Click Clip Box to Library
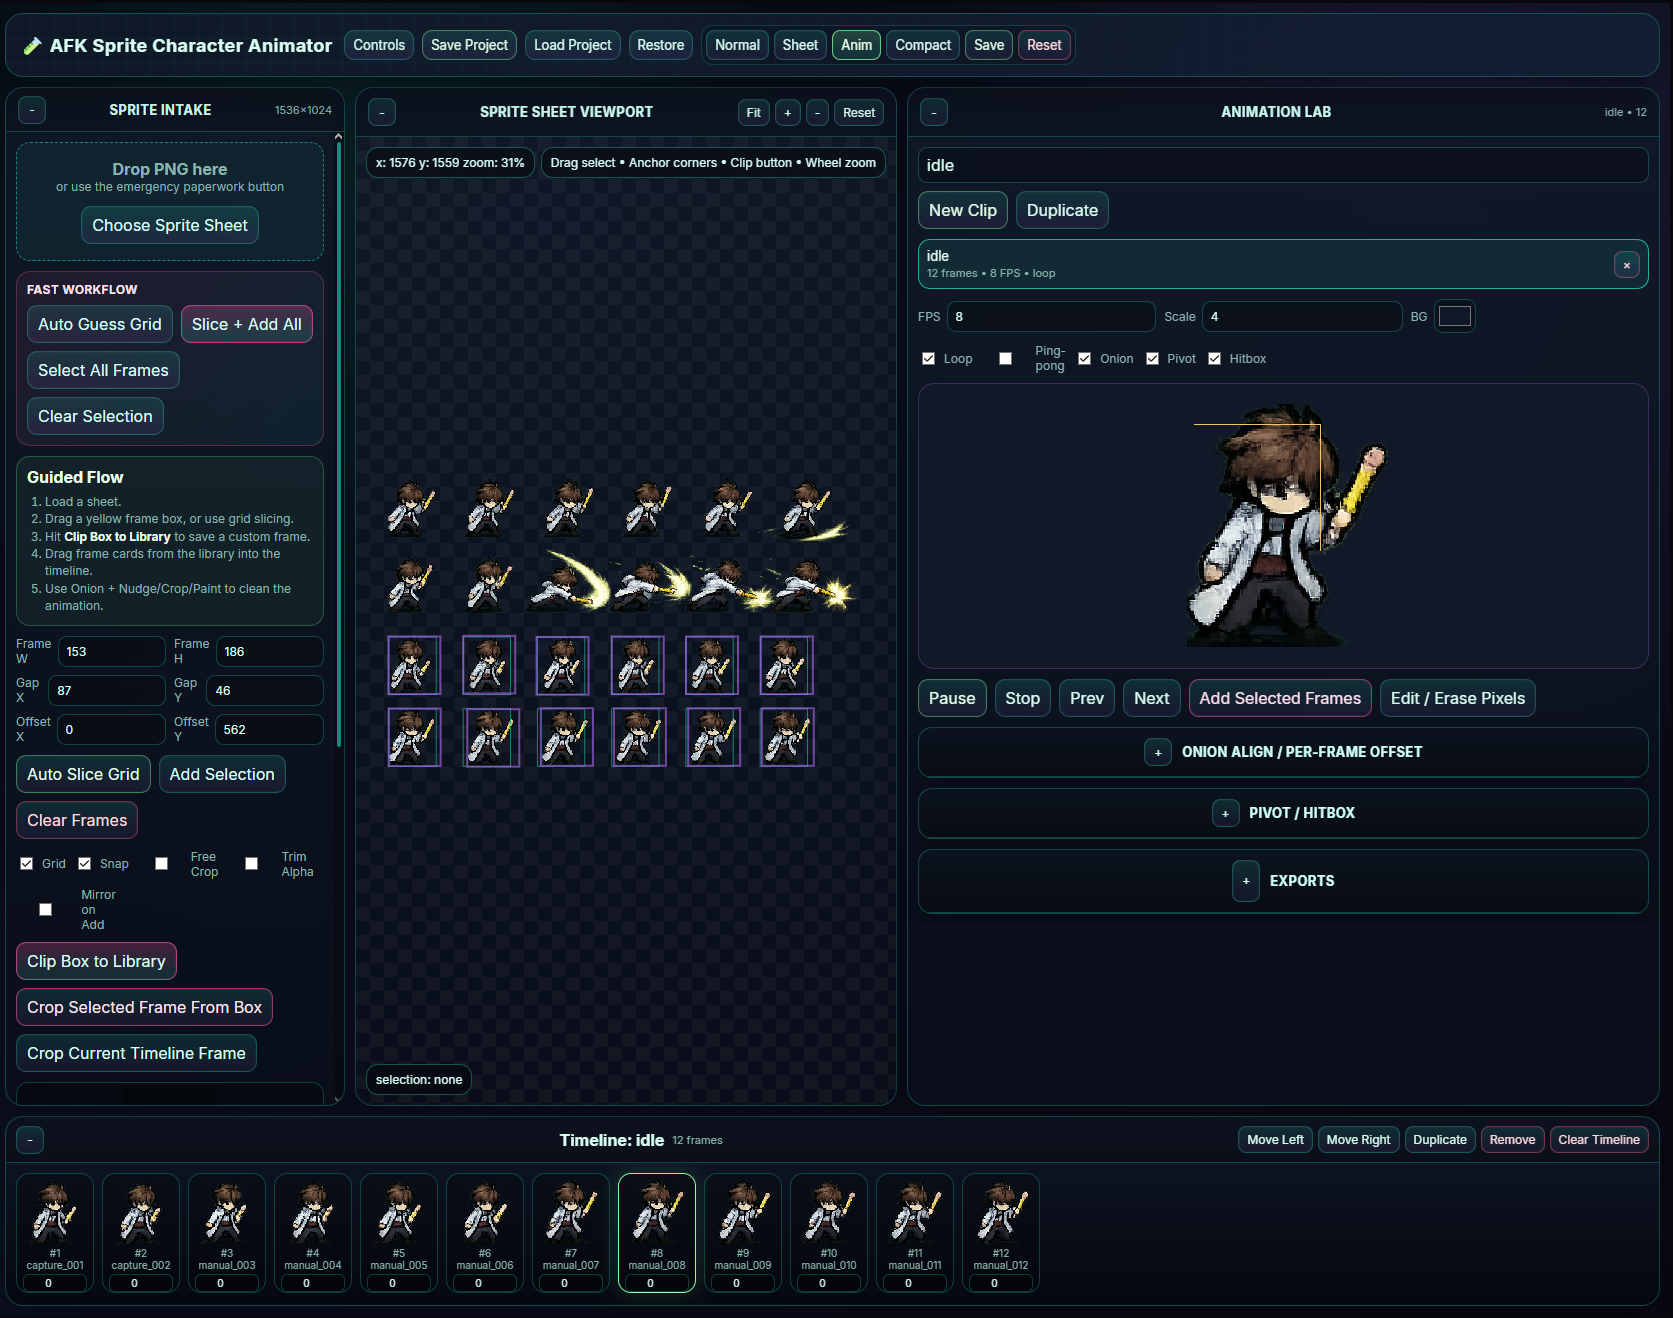1673x1318 pixels. pos(96,961)
